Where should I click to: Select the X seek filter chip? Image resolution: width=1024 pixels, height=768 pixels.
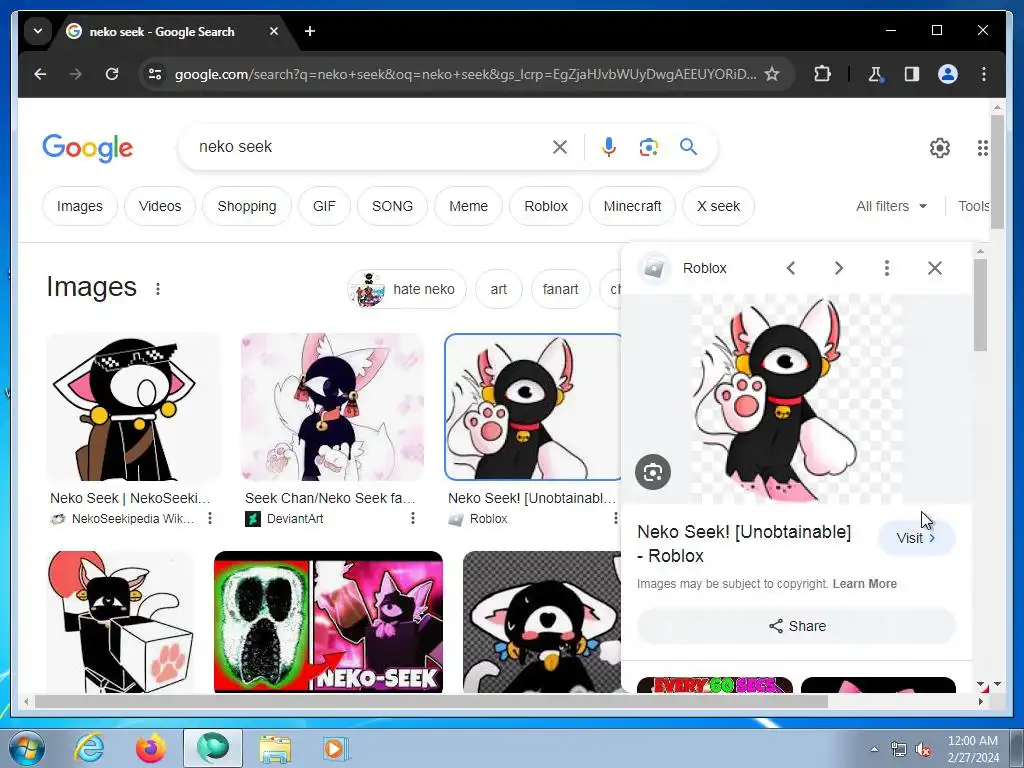pos(718,206)
